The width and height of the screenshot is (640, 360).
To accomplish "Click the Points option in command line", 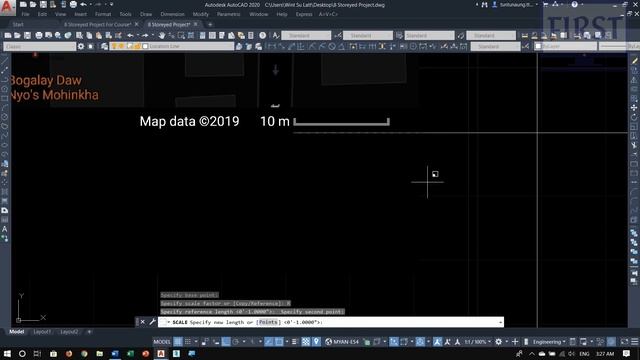I will [x=268, y=322].
